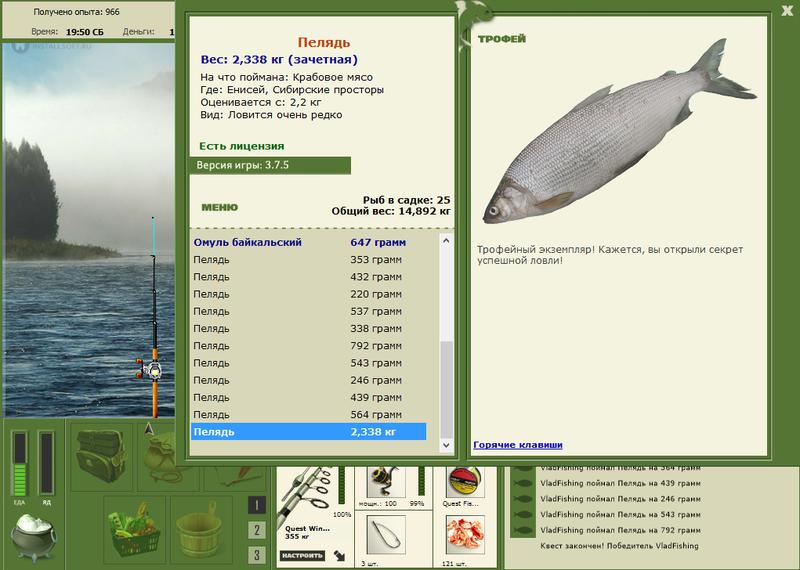Select the Пелядь 353 грамм row

click(x=309, y=260)
